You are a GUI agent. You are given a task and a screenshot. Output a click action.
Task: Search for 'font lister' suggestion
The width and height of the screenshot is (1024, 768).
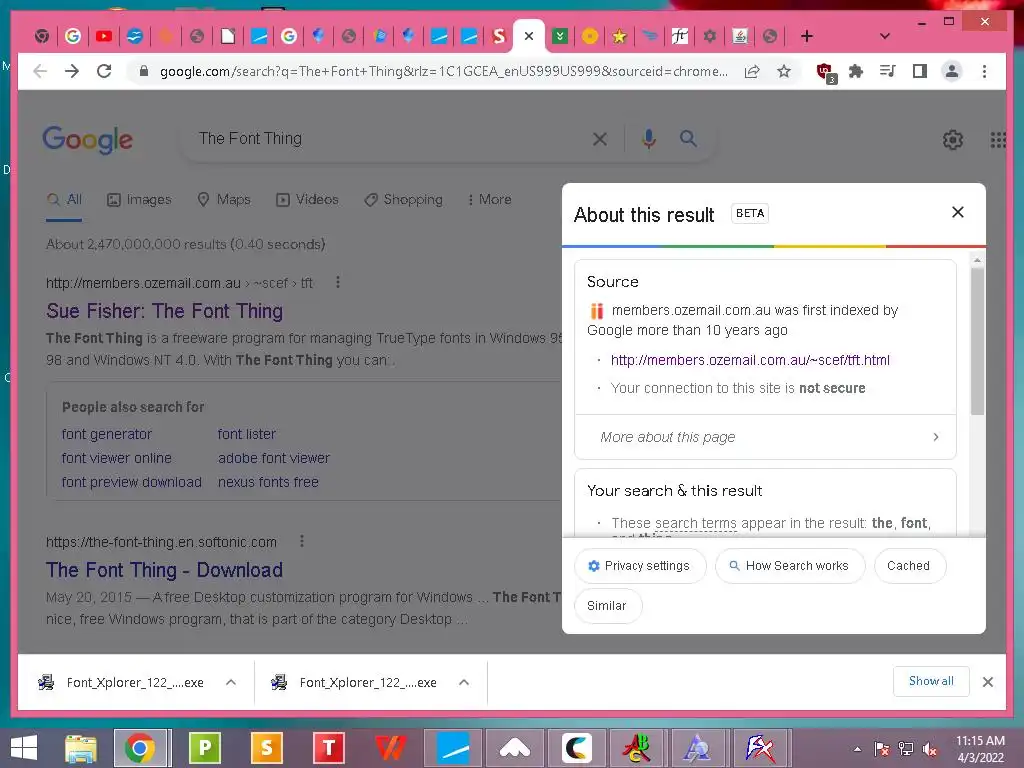[247, 434]
